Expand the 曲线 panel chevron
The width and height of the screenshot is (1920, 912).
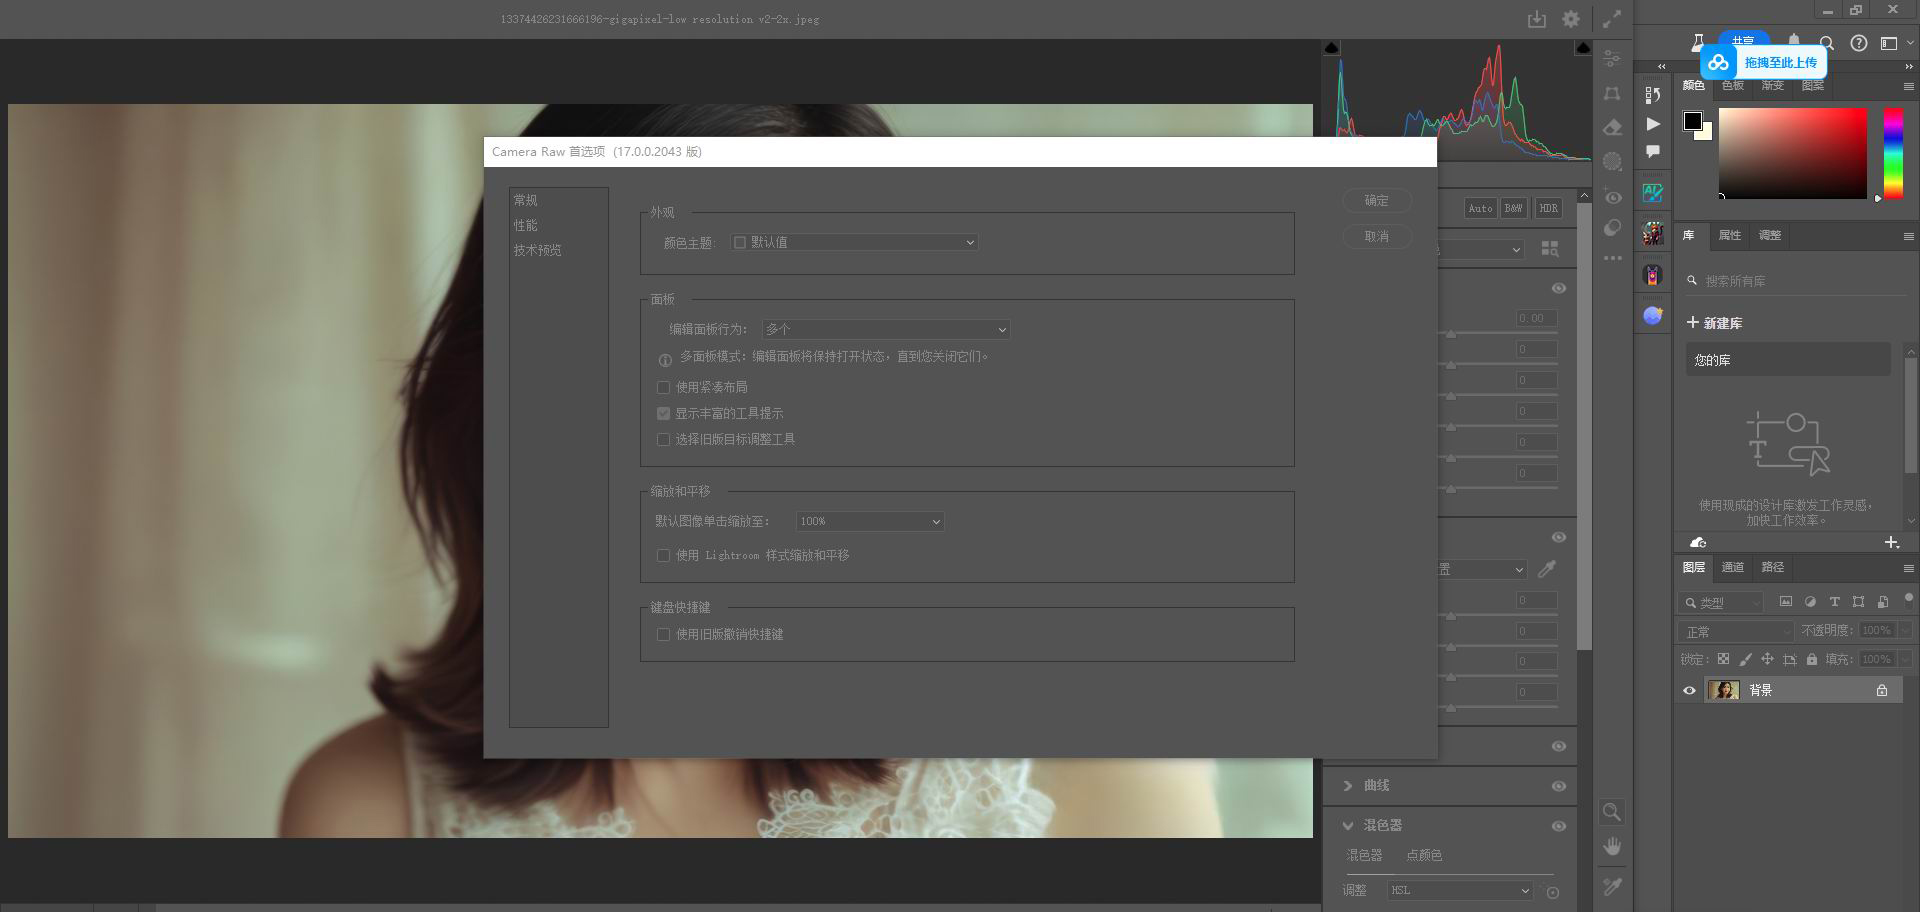(1347, 786)
